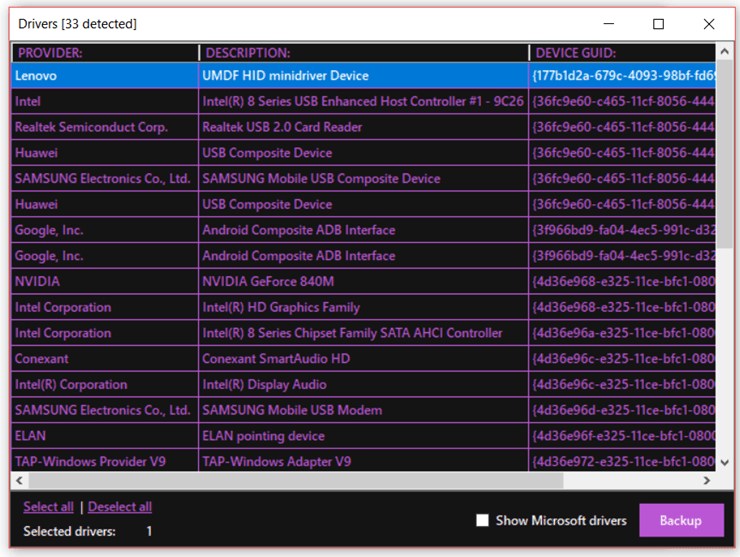Click the {4d36e96f-e325 GUID cell
Viewport: 740px width, 557px height.
click(622, 436)
